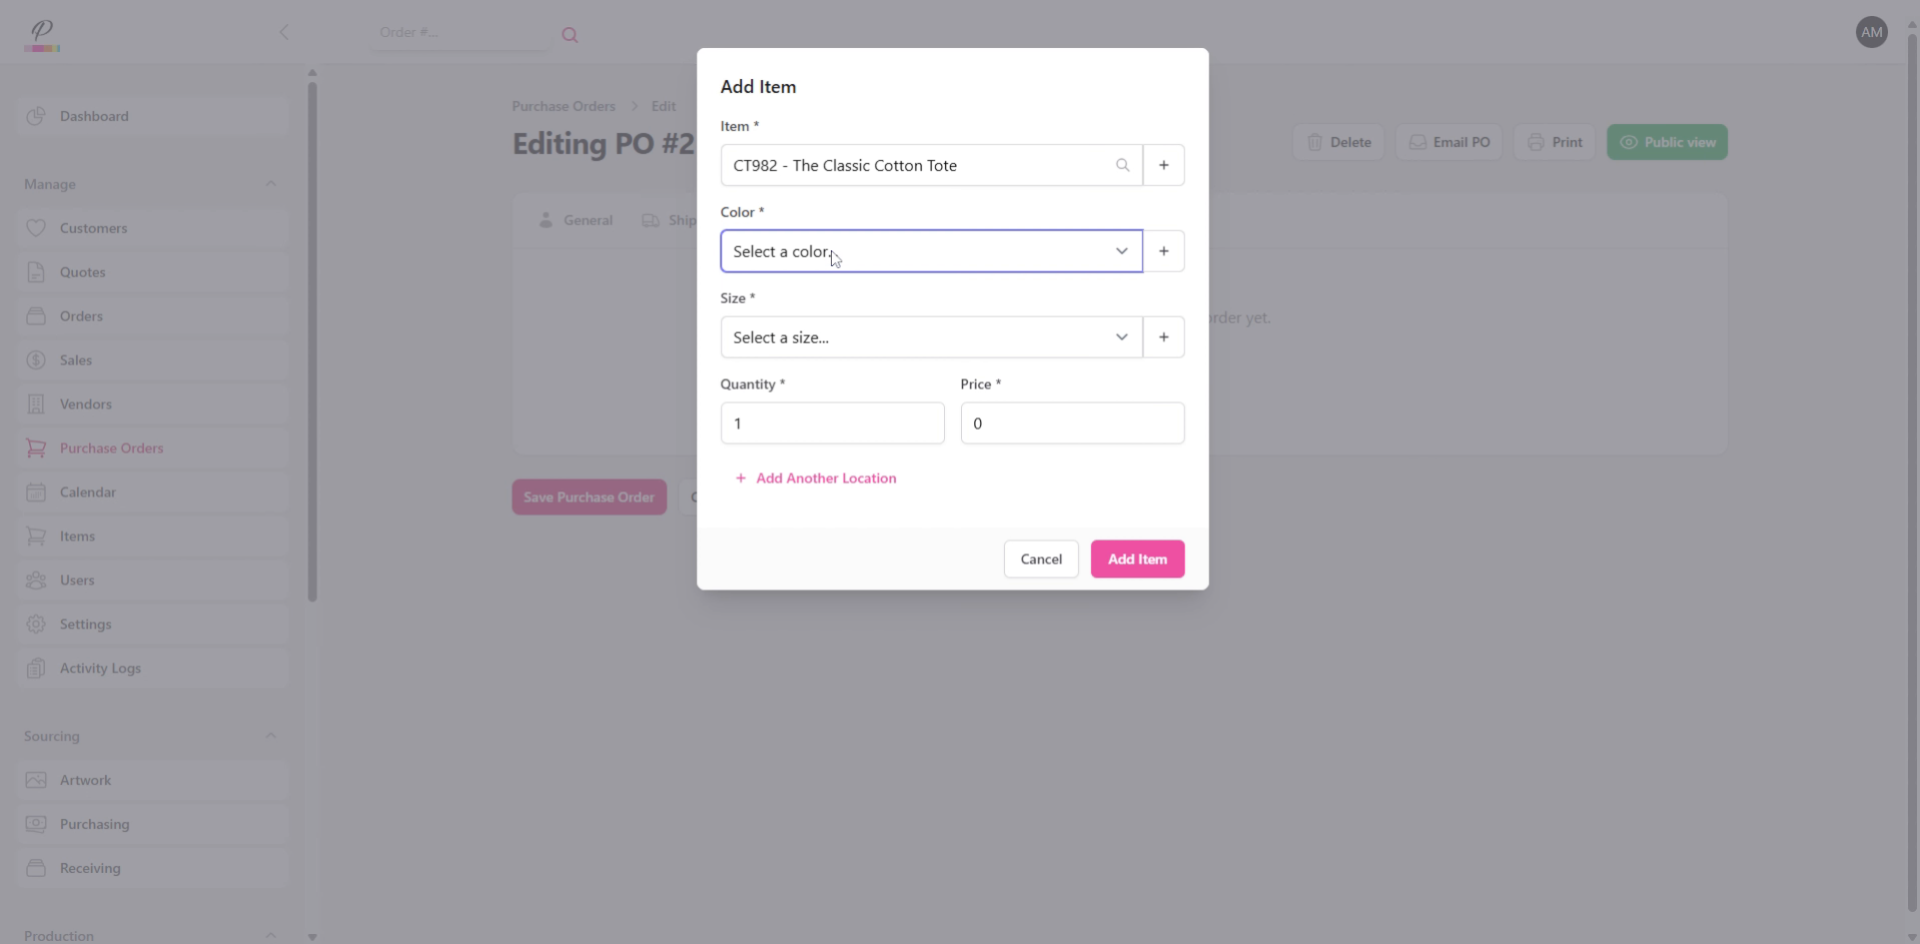
Task: Click the plus icon next to the Color dropdown
Action: (1163, 251)
